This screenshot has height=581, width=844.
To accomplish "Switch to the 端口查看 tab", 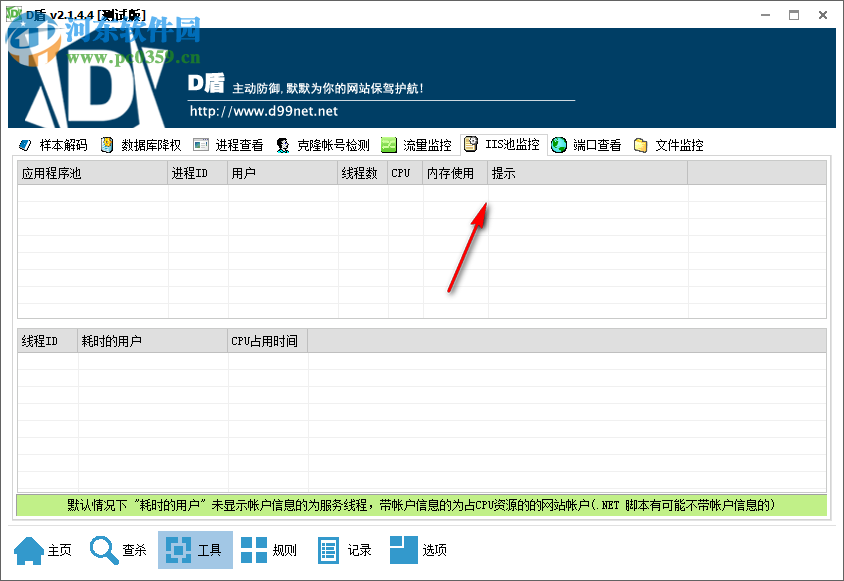I will pos(587,145).
